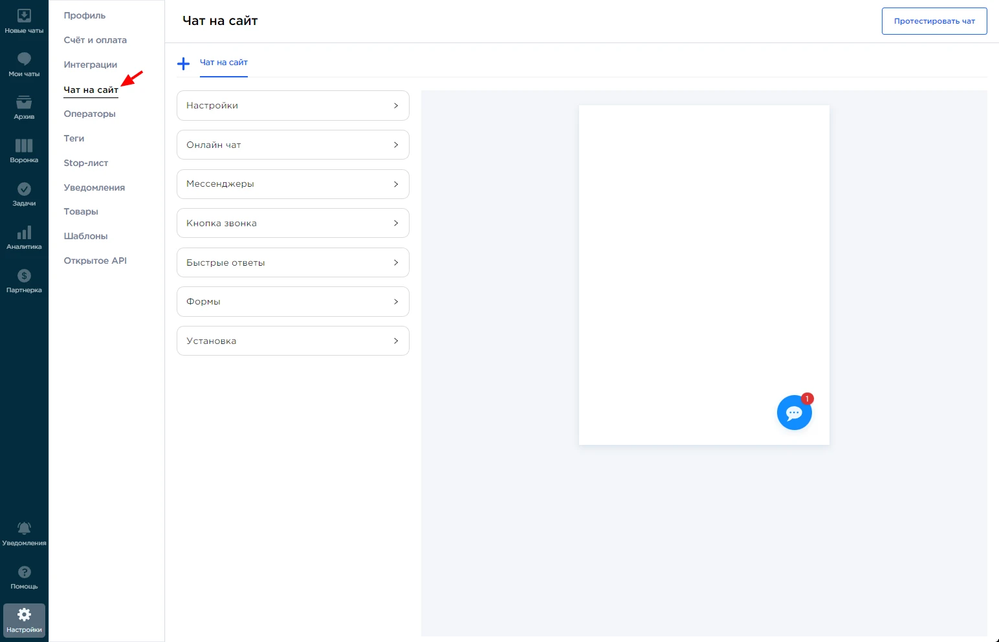The image size is (999, 642).
Task: Open Аналитика bar chart icon
Action: 24,233
